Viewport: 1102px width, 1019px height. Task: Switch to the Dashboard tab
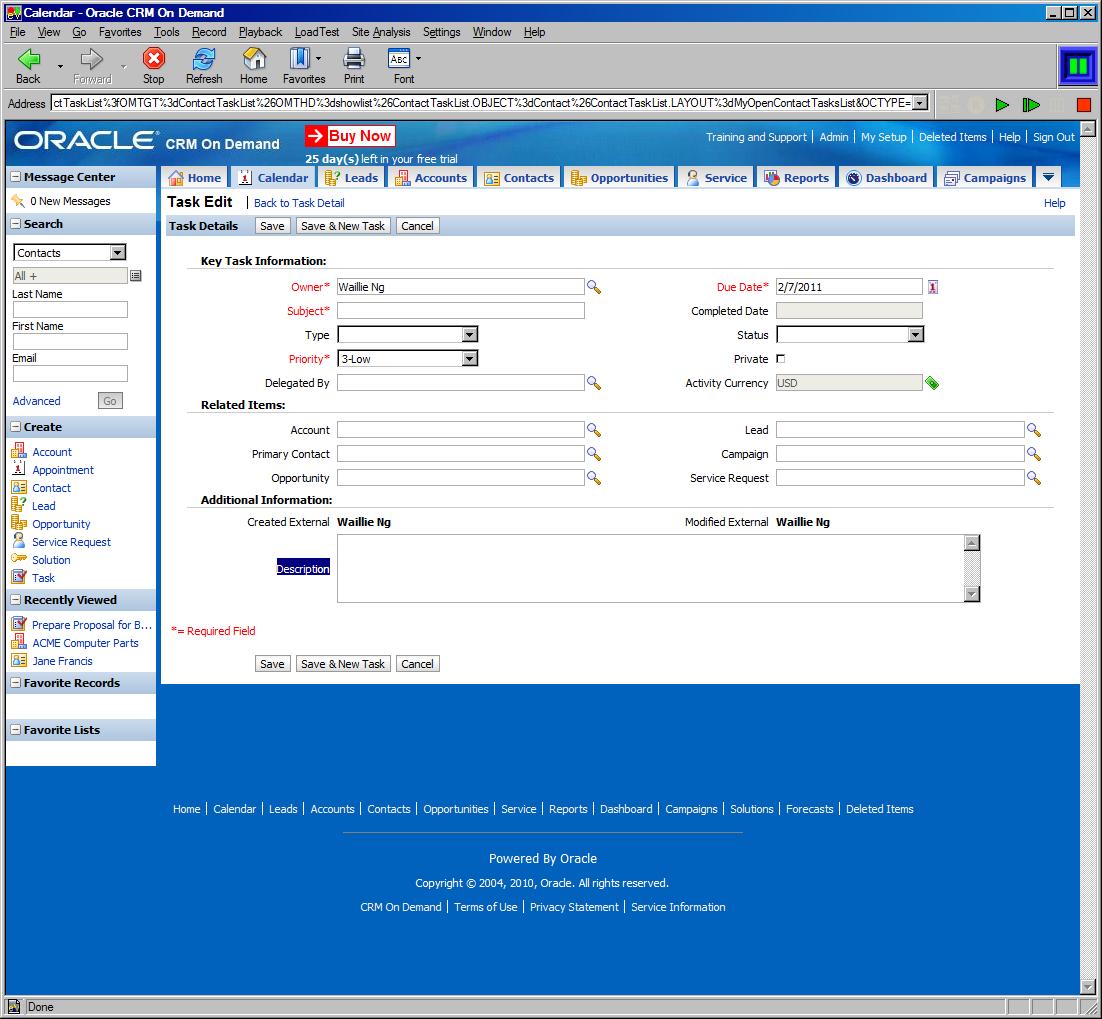coord(886,178)
